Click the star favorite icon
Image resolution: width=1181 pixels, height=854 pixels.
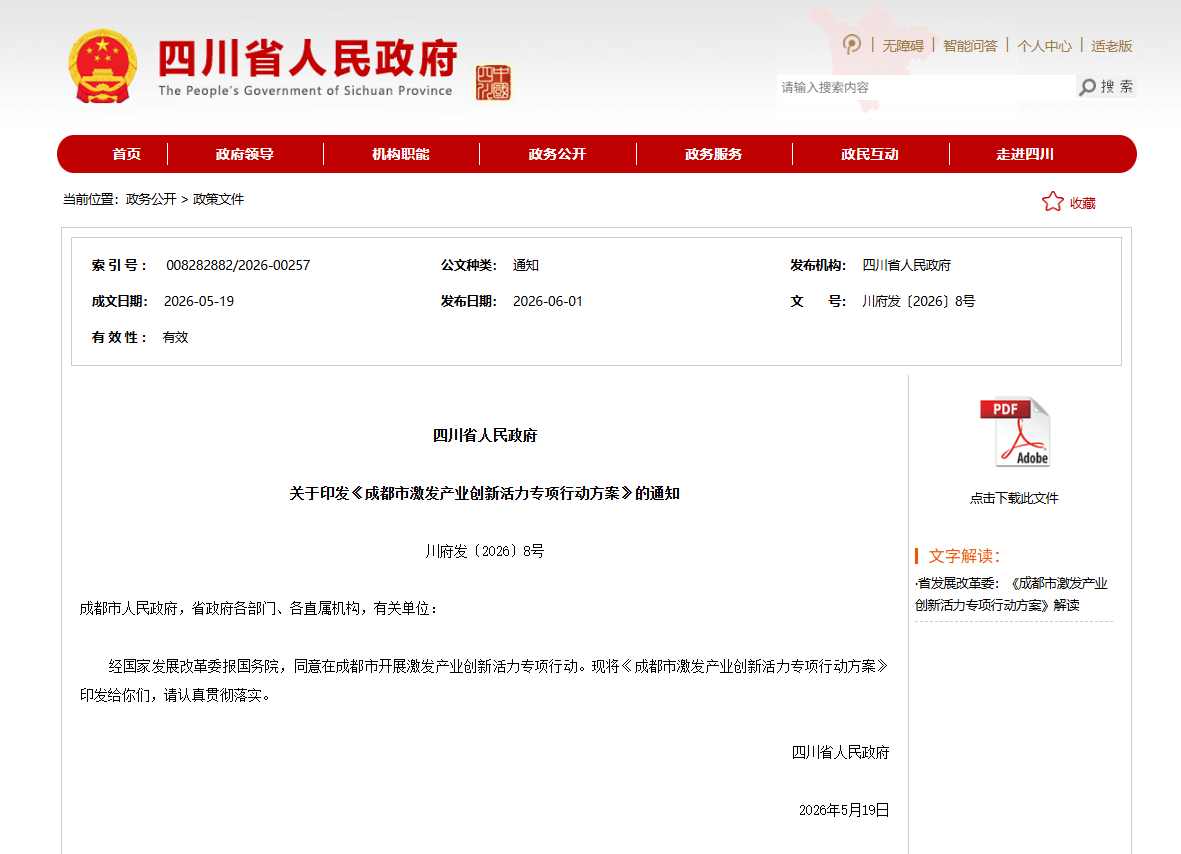point(1052,202)
